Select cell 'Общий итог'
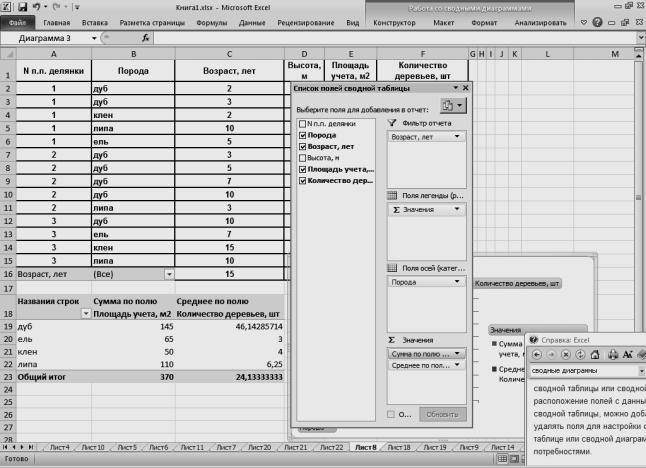 click(54, 377)
